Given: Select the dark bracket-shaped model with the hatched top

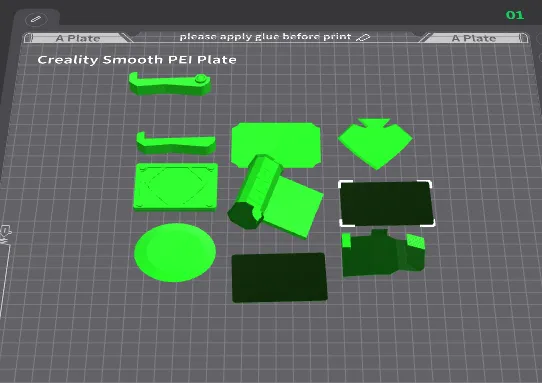Looking at the screenshot, I should [383, 253].
